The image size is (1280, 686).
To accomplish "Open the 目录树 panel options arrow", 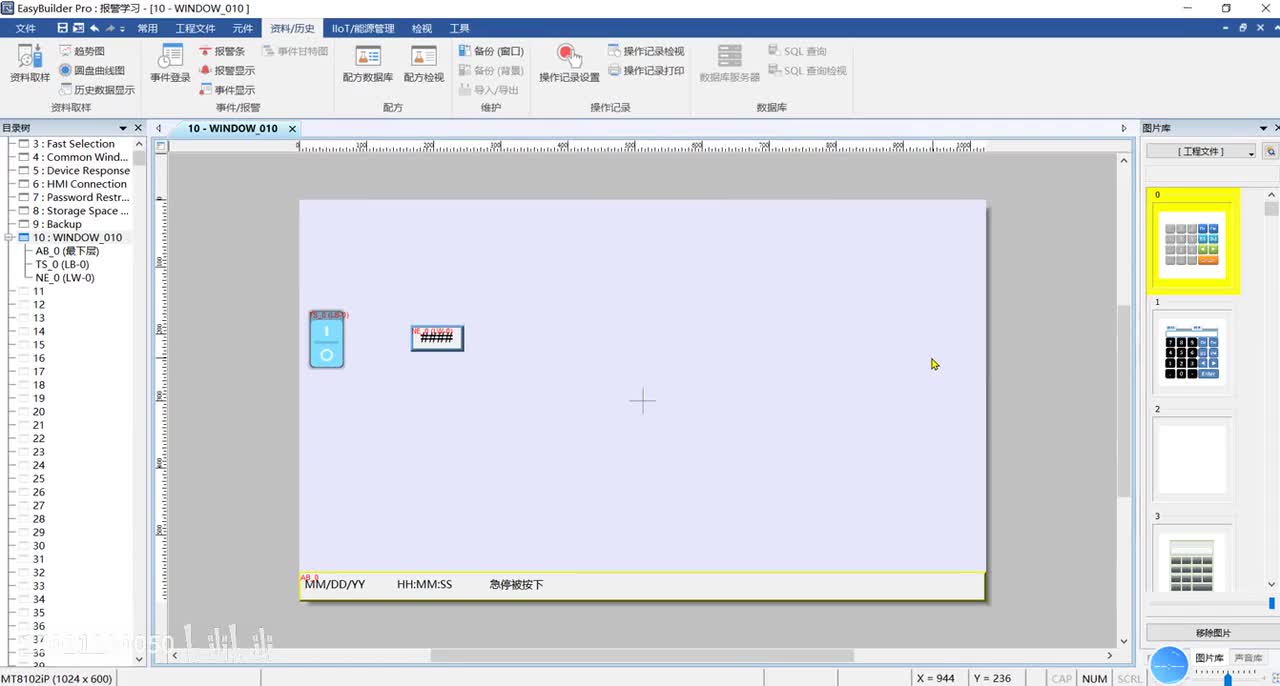I will [124, 128].
